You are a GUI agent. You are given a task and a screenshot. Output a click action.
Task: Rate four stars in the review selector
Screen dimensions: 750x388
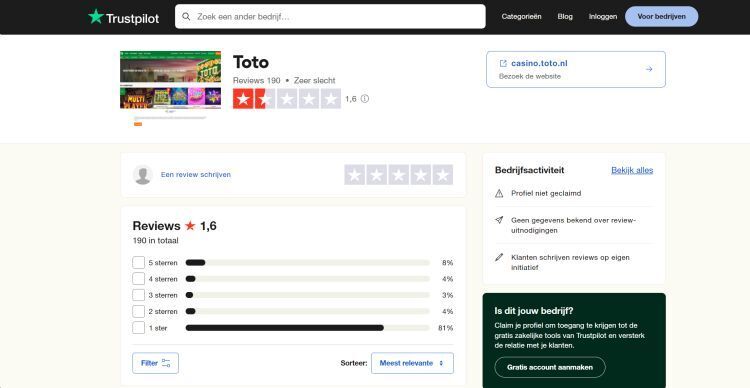[x=420, y=175]
